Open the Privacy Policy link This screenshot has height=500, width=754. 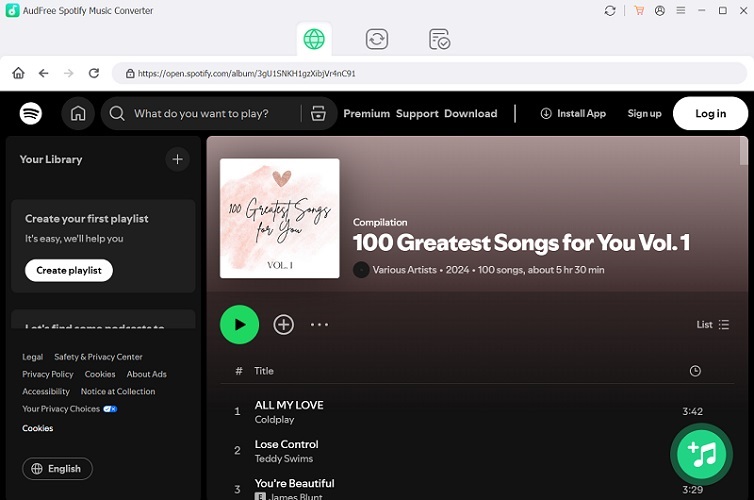[48, 374]
